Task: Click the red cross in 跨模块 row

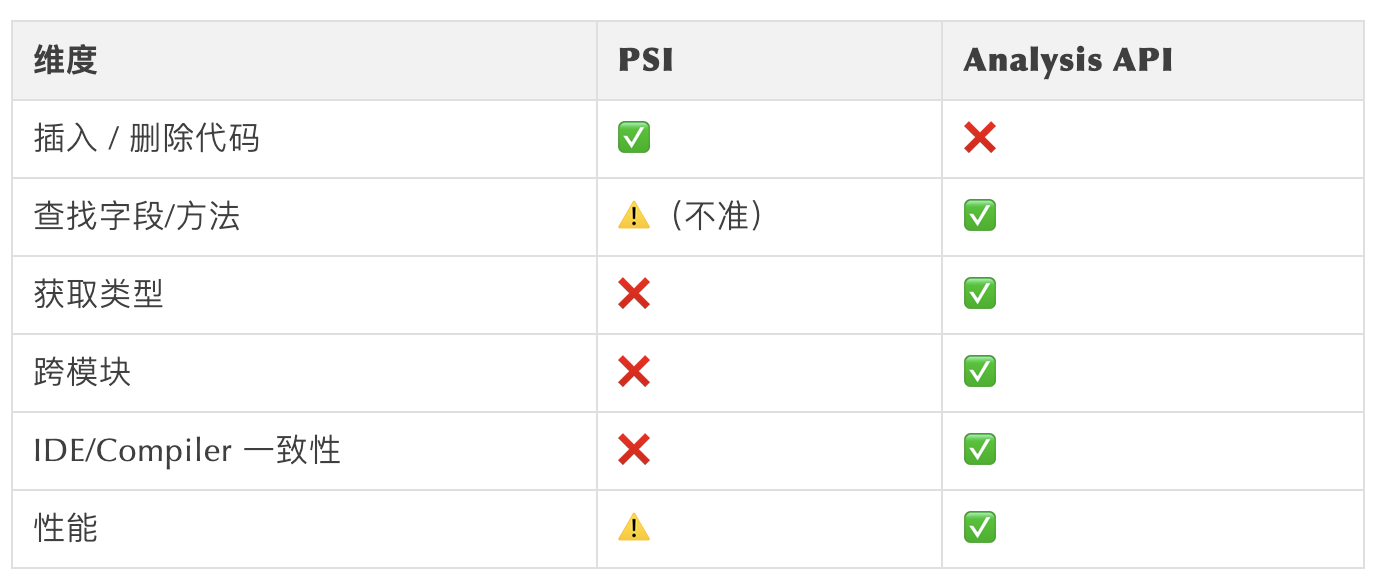Action: coord(634,372)
